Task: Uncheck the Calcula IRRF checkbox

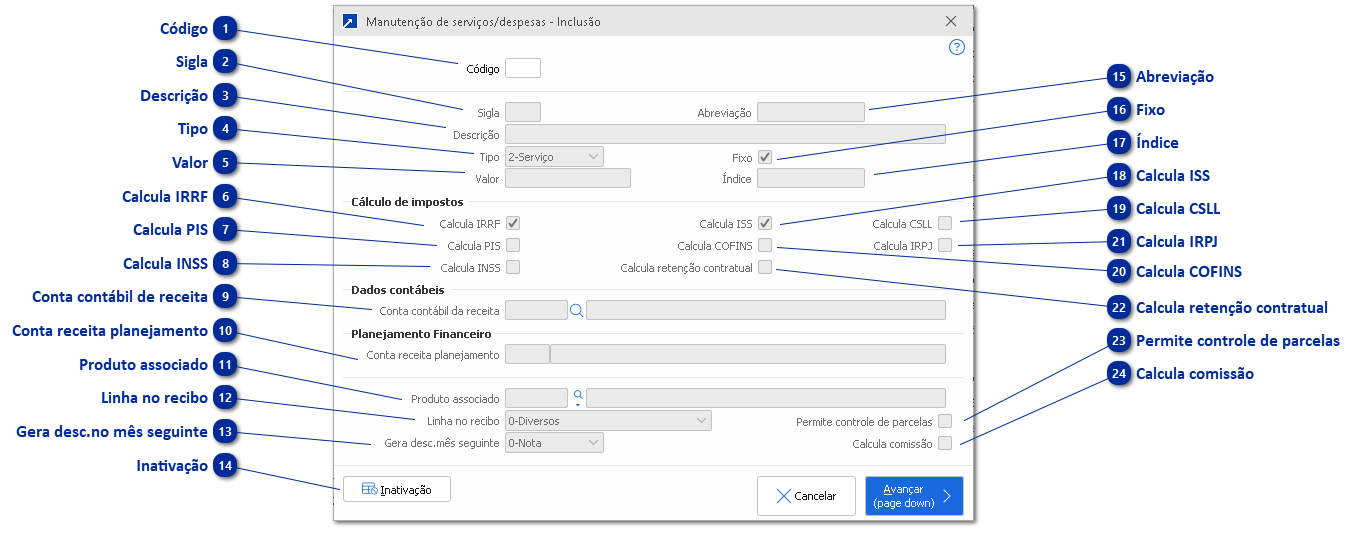Action: point(513,224)
